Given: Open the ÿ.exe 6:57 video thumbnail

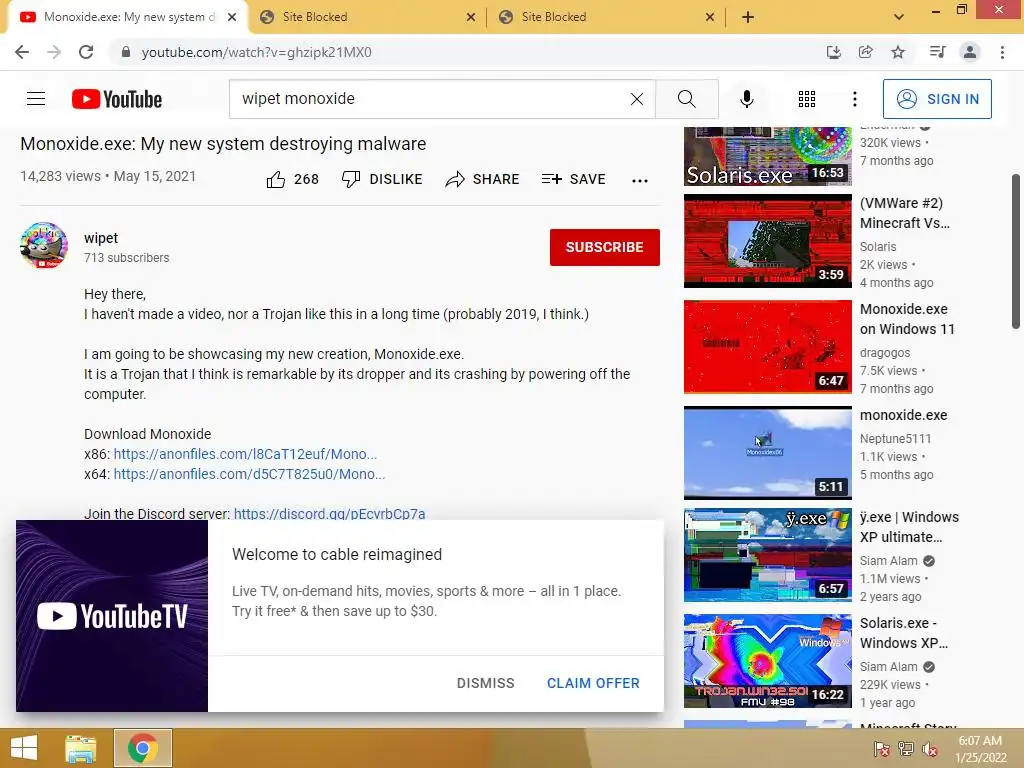Looking at the screenshot, I should click(767, 555).
